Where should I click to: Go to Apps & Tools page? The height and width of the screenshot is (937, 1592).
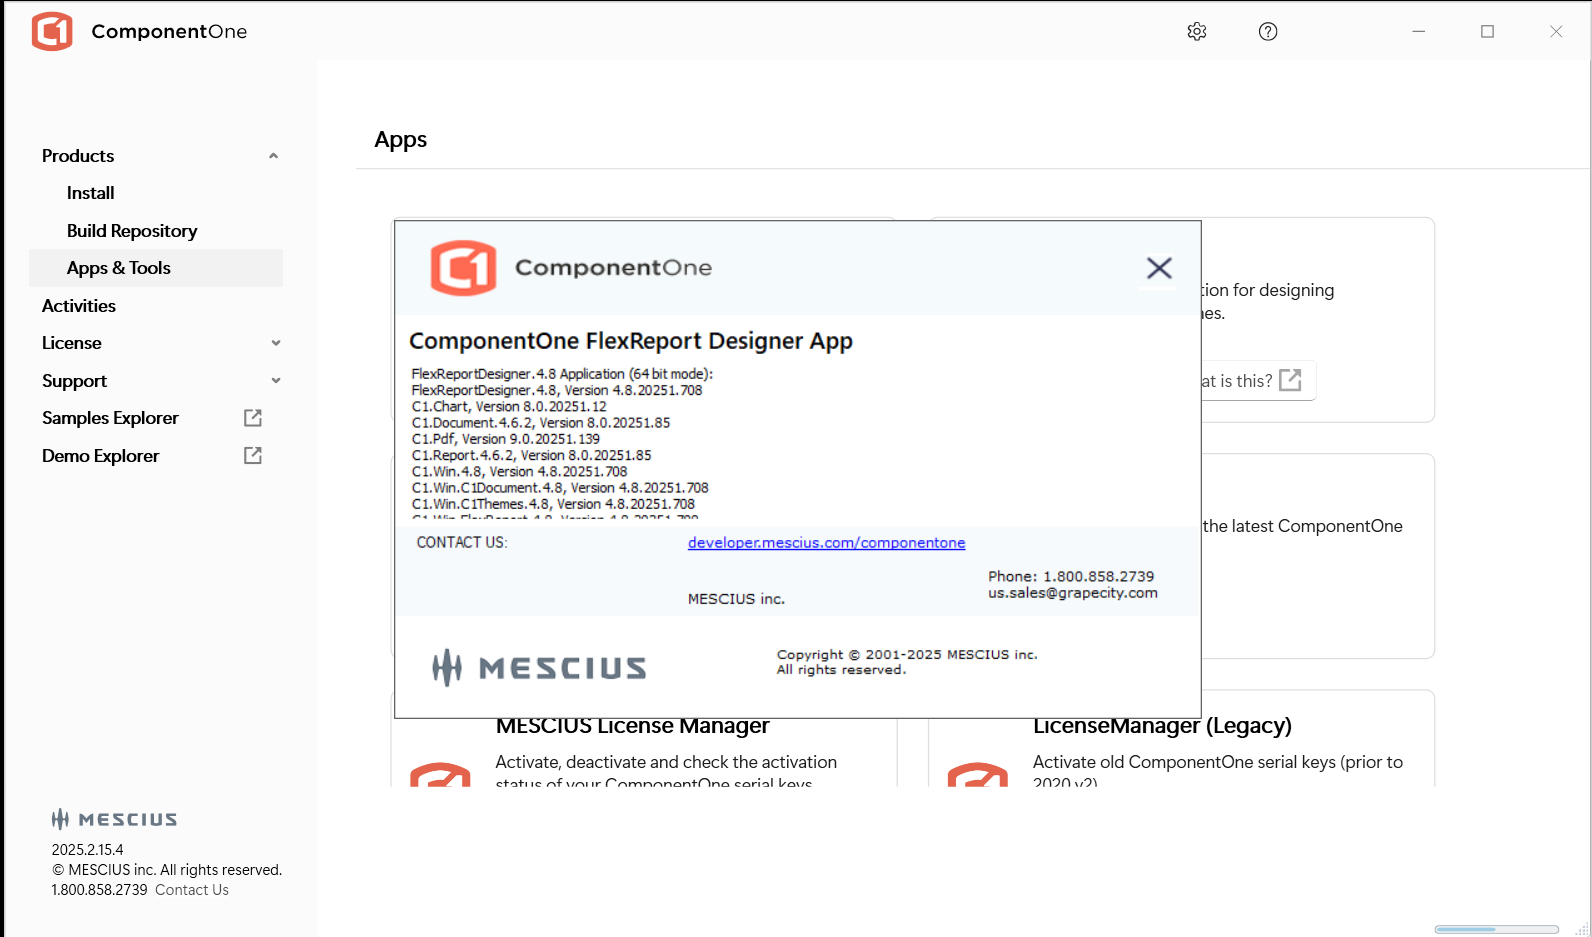(119, 268)
